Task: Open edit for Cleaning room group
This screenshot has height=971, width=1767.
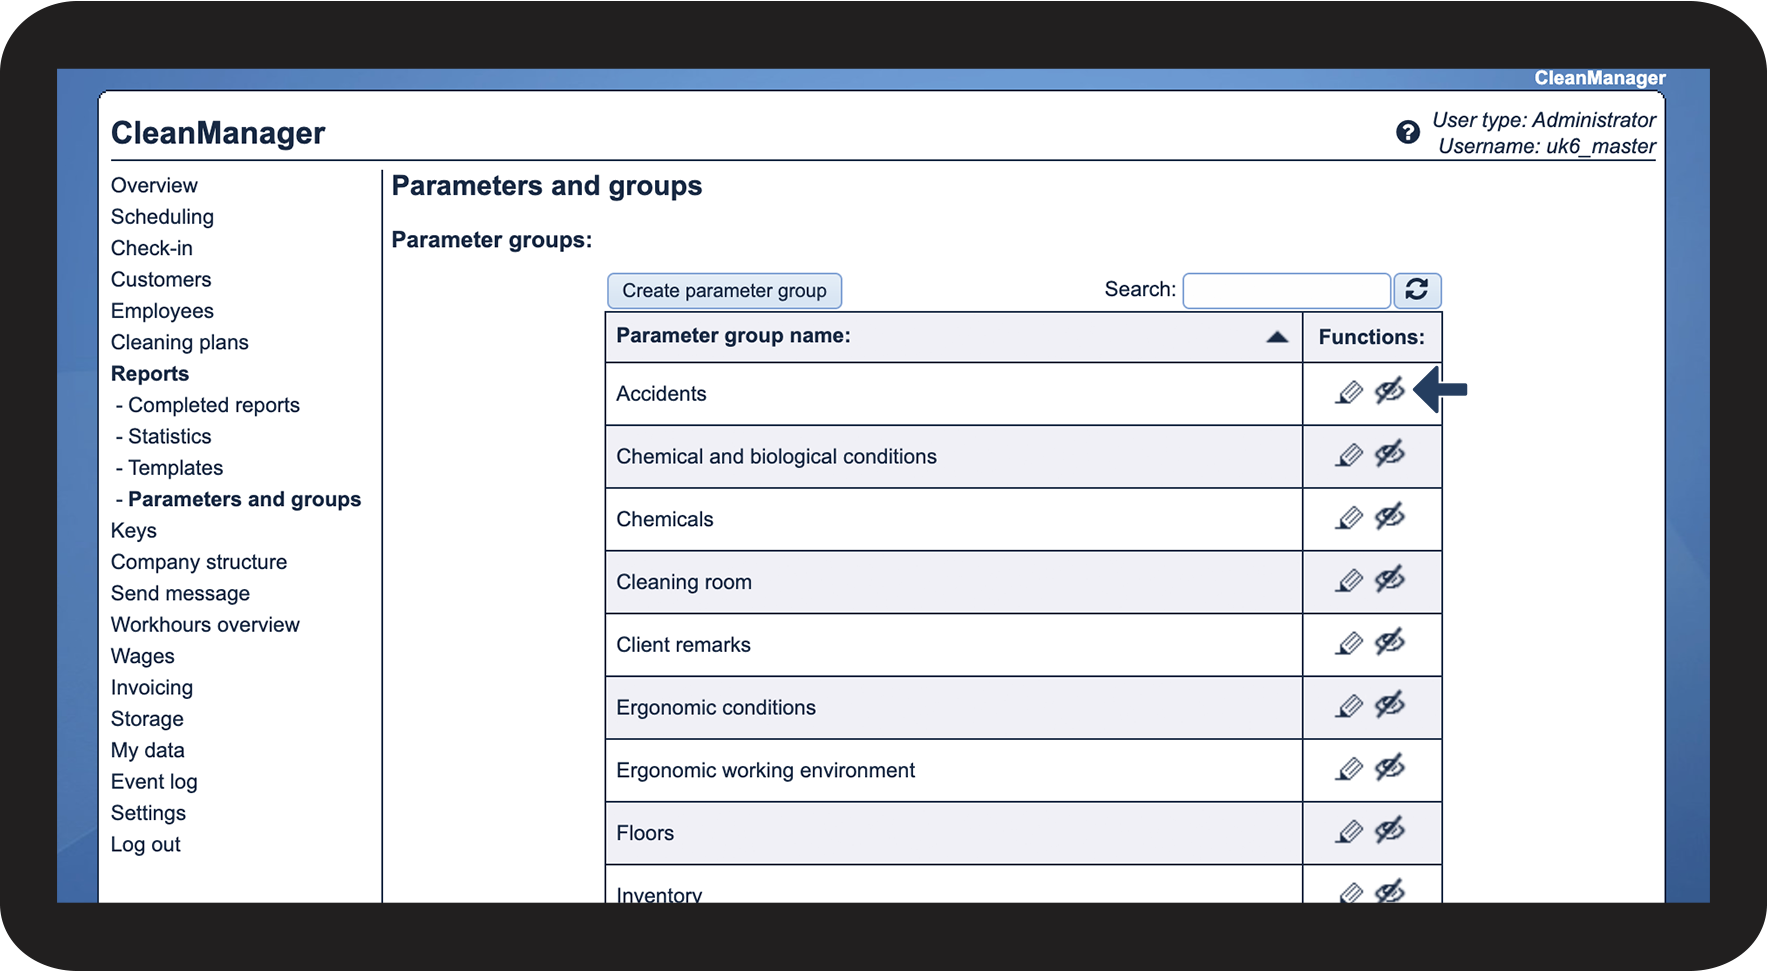Action: click(1349, 581)
